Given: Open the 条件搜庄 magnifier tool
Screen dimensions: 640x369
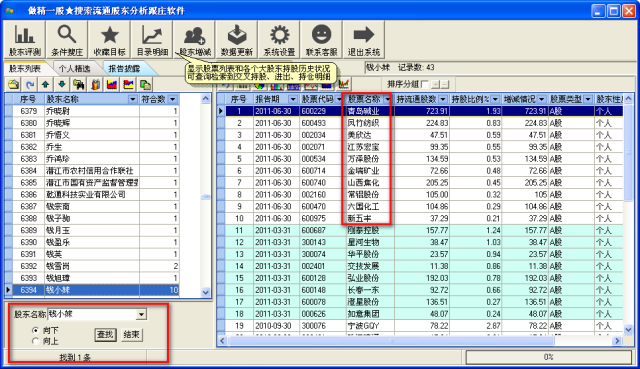Looking at the screenshot, I should (x=67, y=40).
